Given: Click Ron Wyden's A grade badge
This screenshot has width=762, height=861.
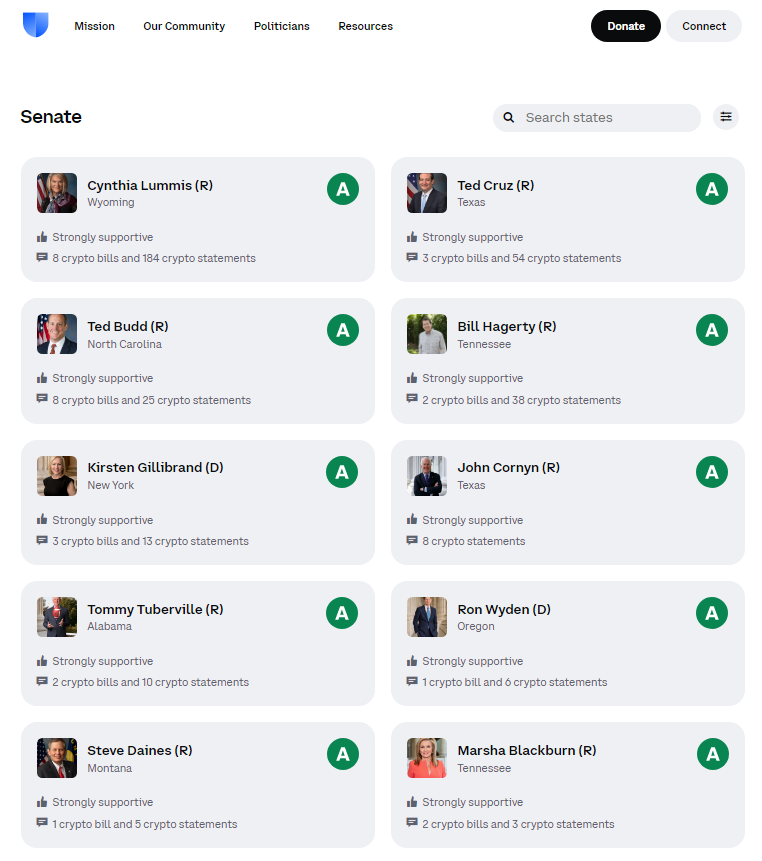Looking at the screenshot, I should 712,612.
